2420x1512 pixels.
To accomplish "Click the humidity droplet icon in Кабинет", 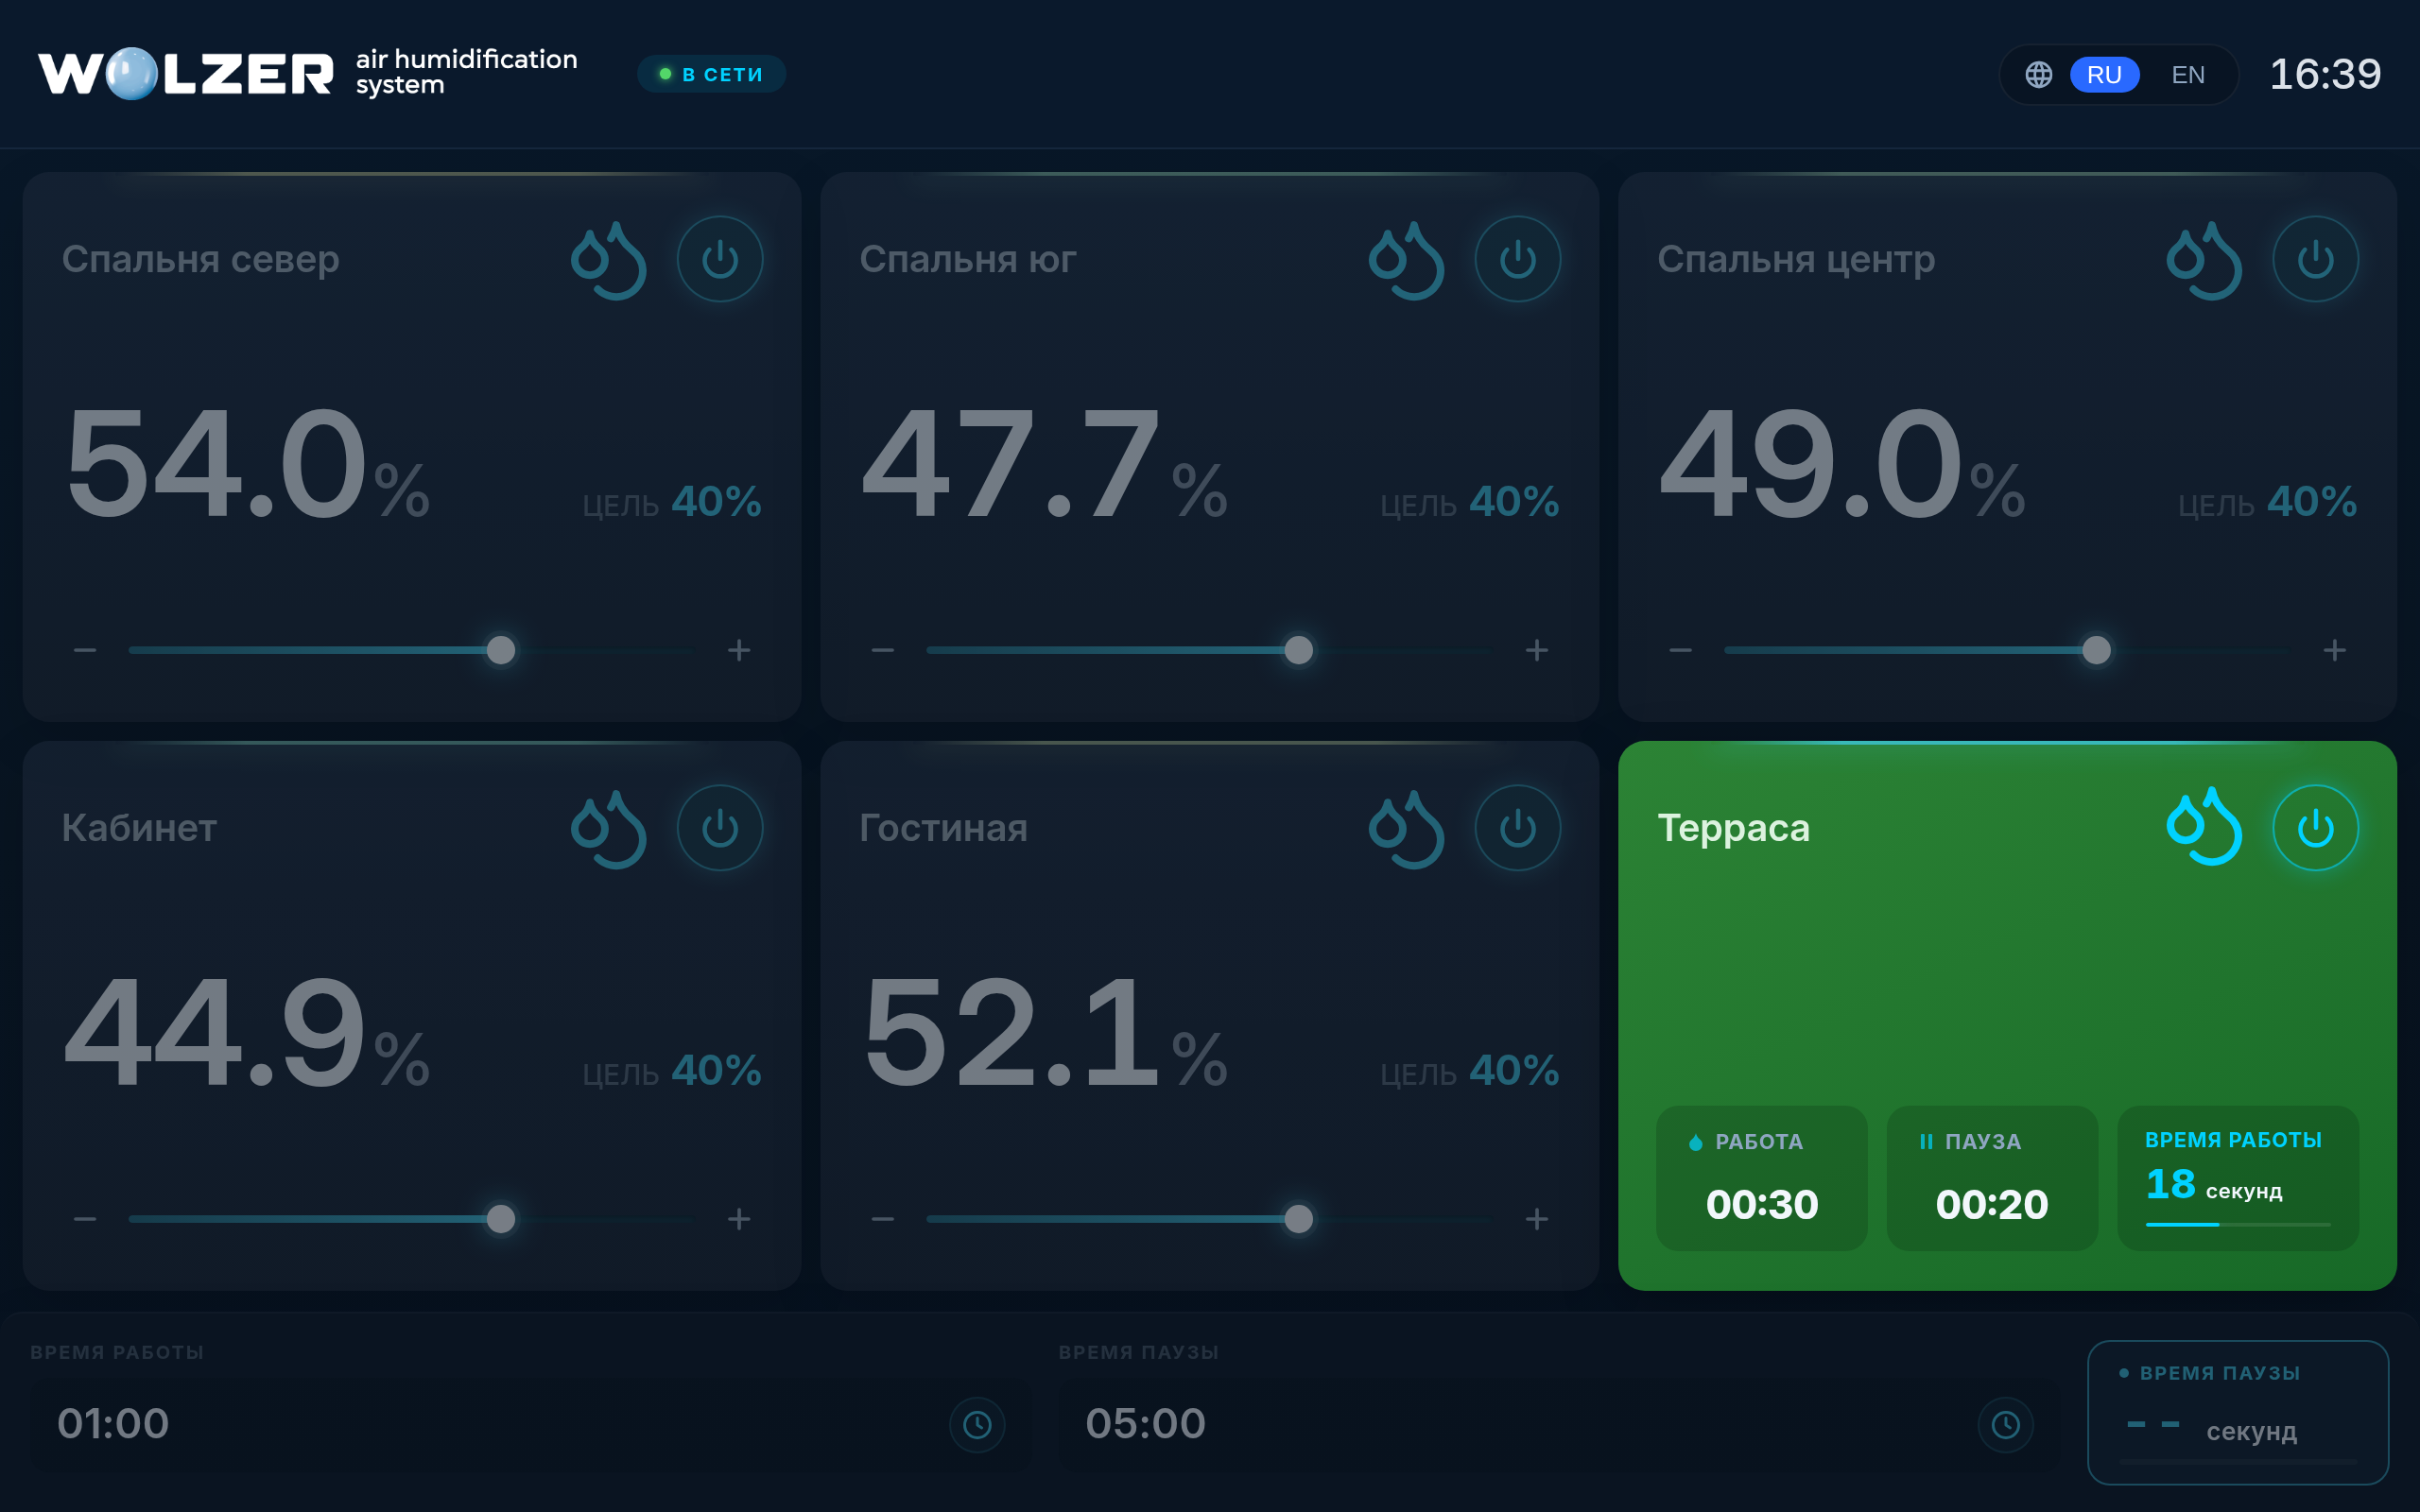I will (608, 829).
